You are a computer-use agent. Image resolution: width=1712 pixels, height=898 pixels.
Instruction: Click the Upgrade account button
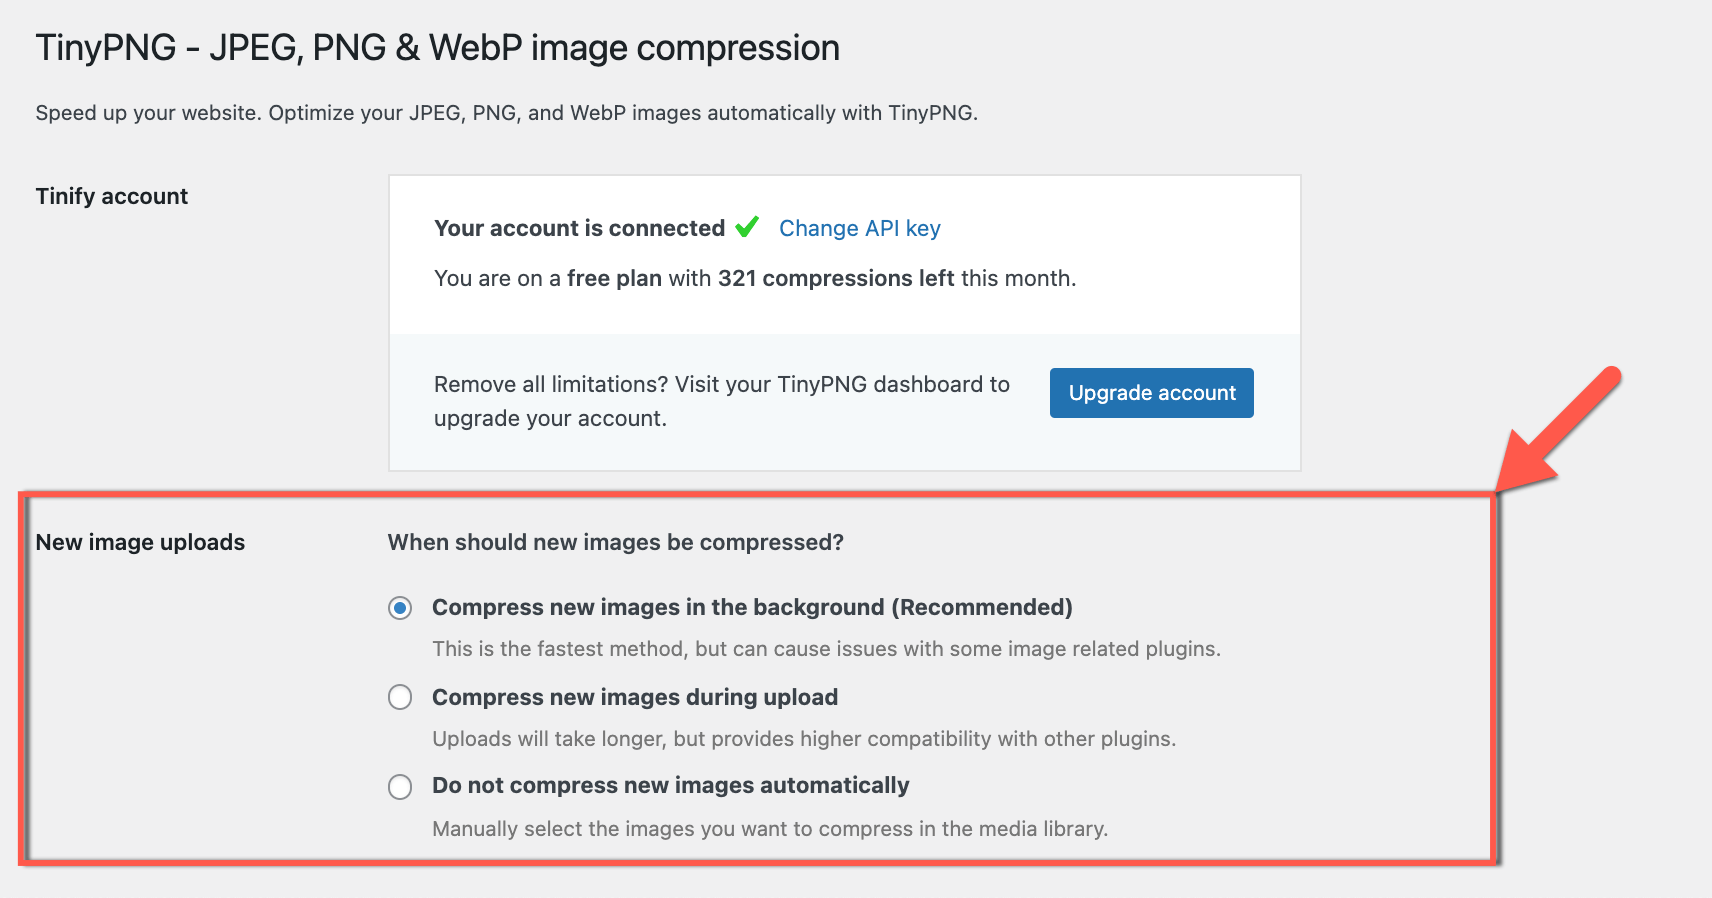pyautogui.click(x=1151, y=393)
